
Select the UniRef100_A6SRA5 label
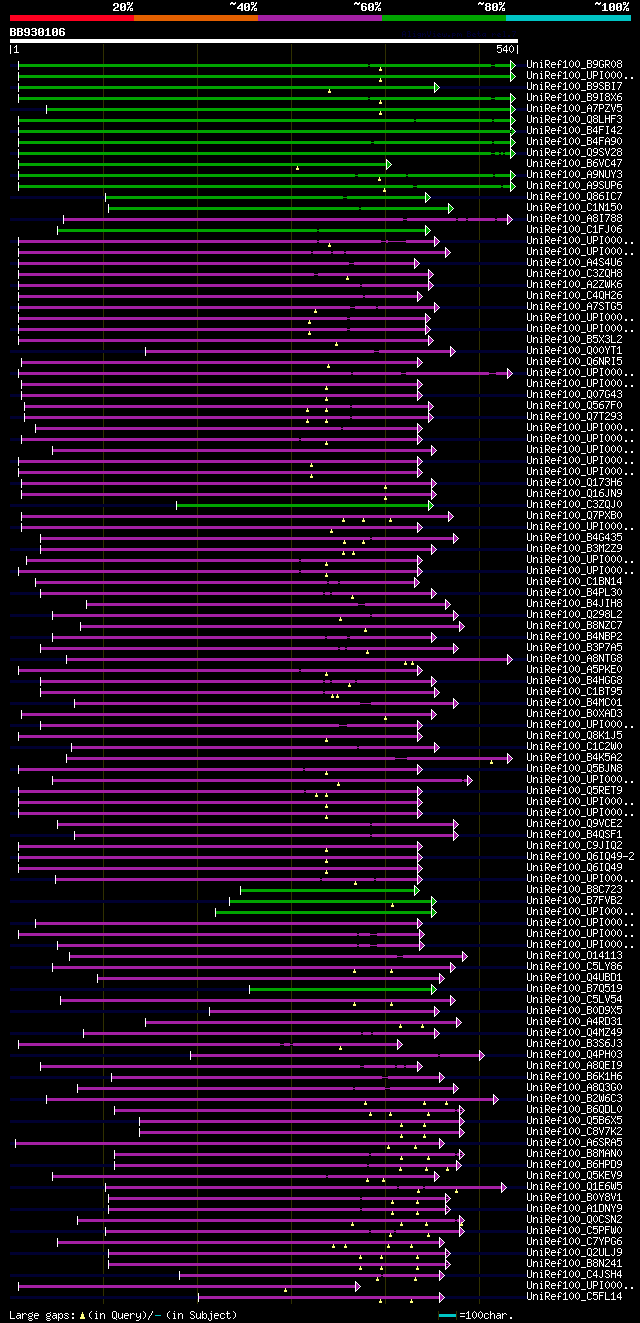(574, 1142)
